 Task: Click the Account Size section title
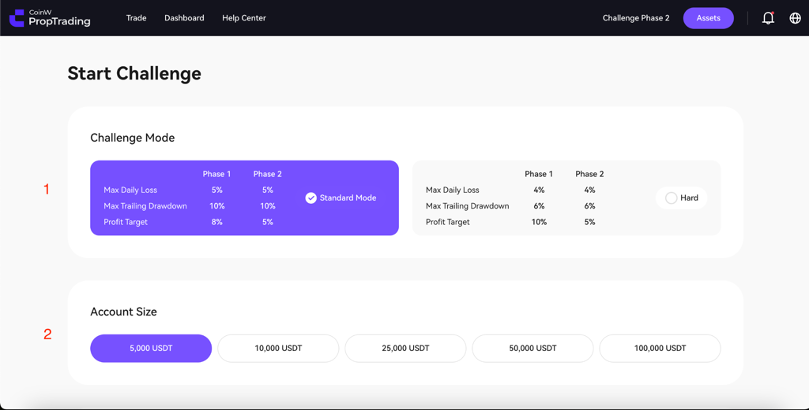coord(123,312)
